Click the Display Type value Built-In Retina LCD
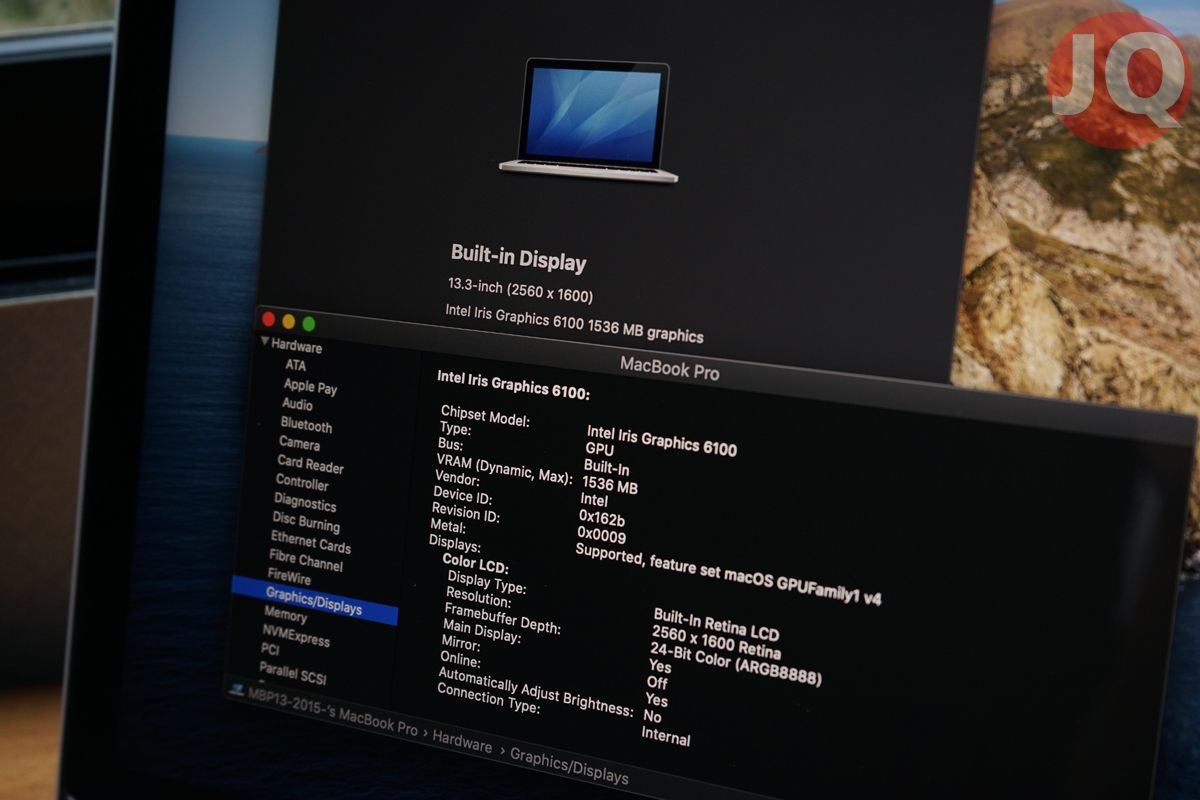This screenshot has width=1200, height=800. pos(716,624)
